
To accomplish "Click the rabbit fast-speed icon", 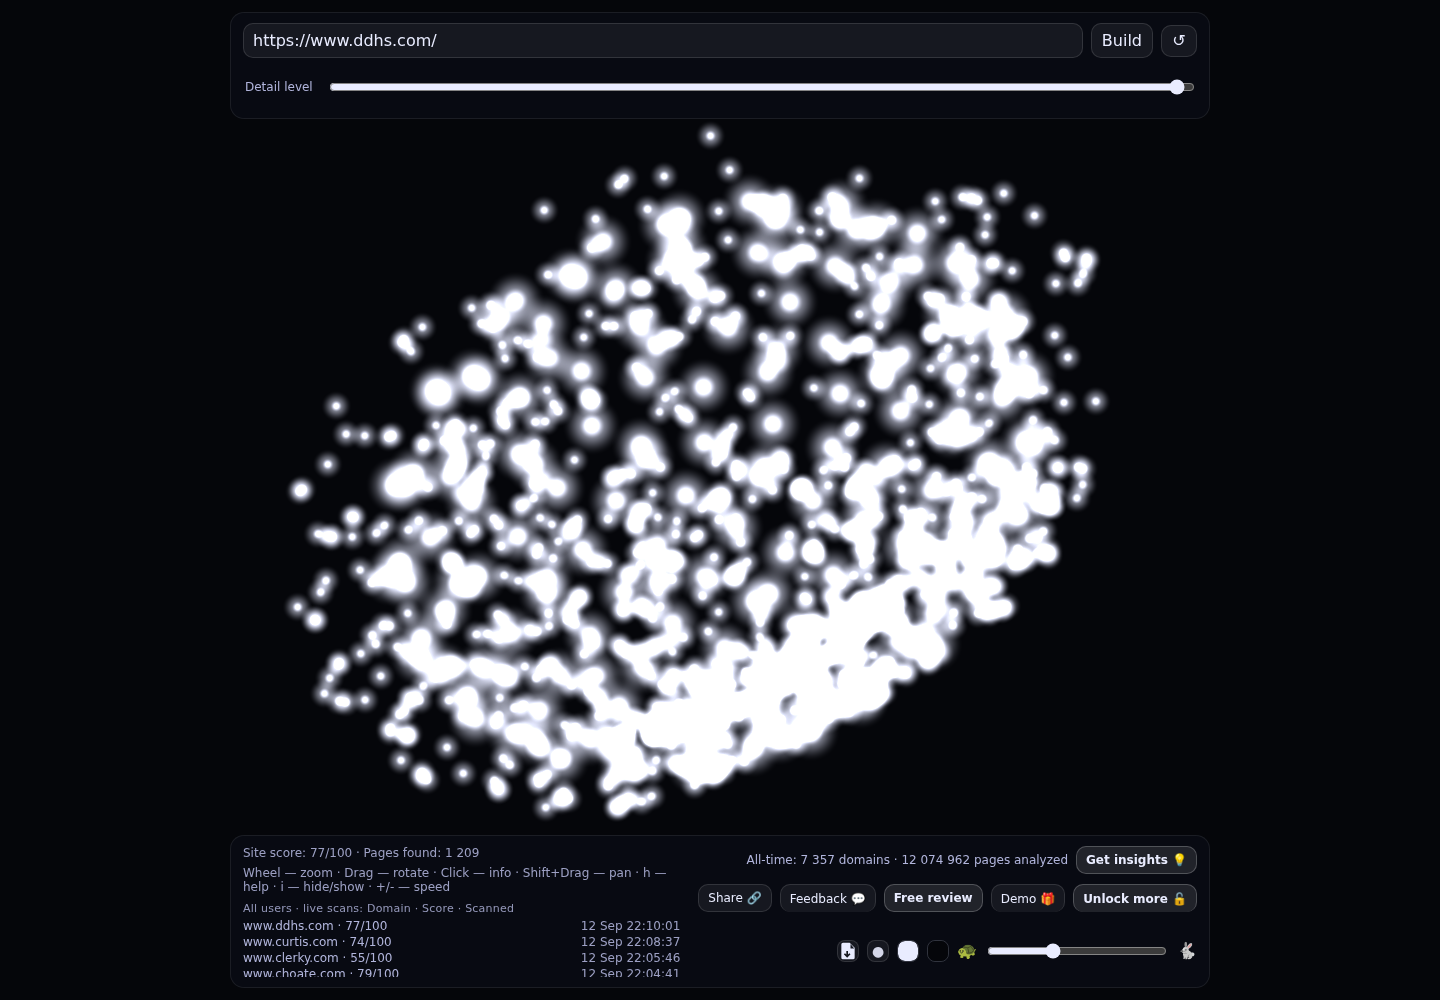I will tap(1187, 951).
